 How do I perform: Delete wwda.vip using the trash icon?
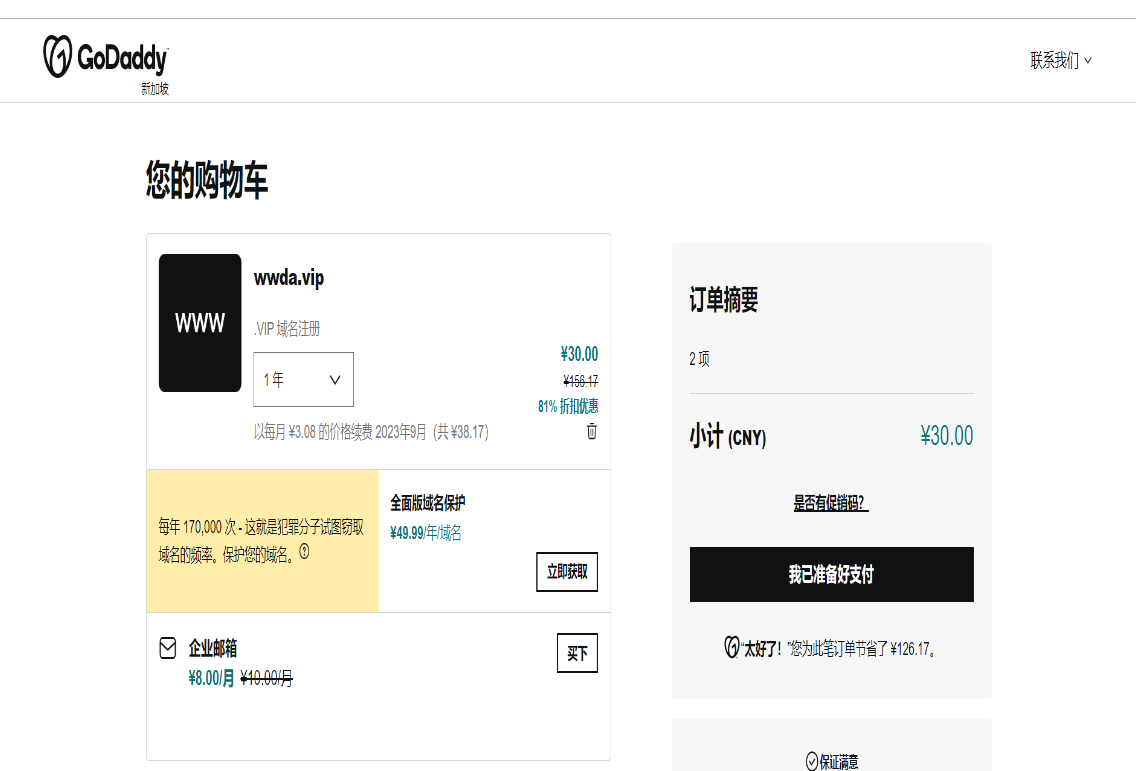(591, 431)
